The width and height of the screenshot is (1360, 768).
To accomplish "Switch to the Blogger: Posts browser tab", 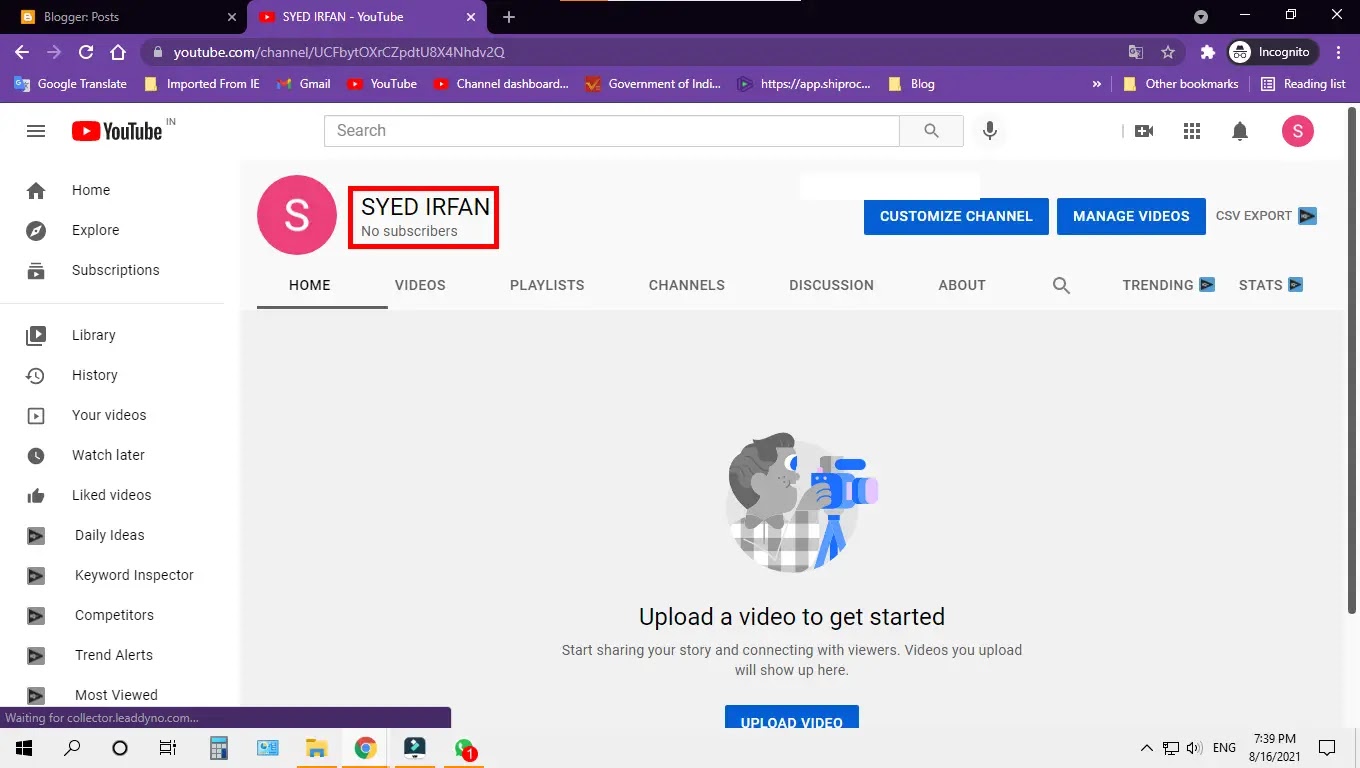I will pyautogui.click(x=123, y=17).
